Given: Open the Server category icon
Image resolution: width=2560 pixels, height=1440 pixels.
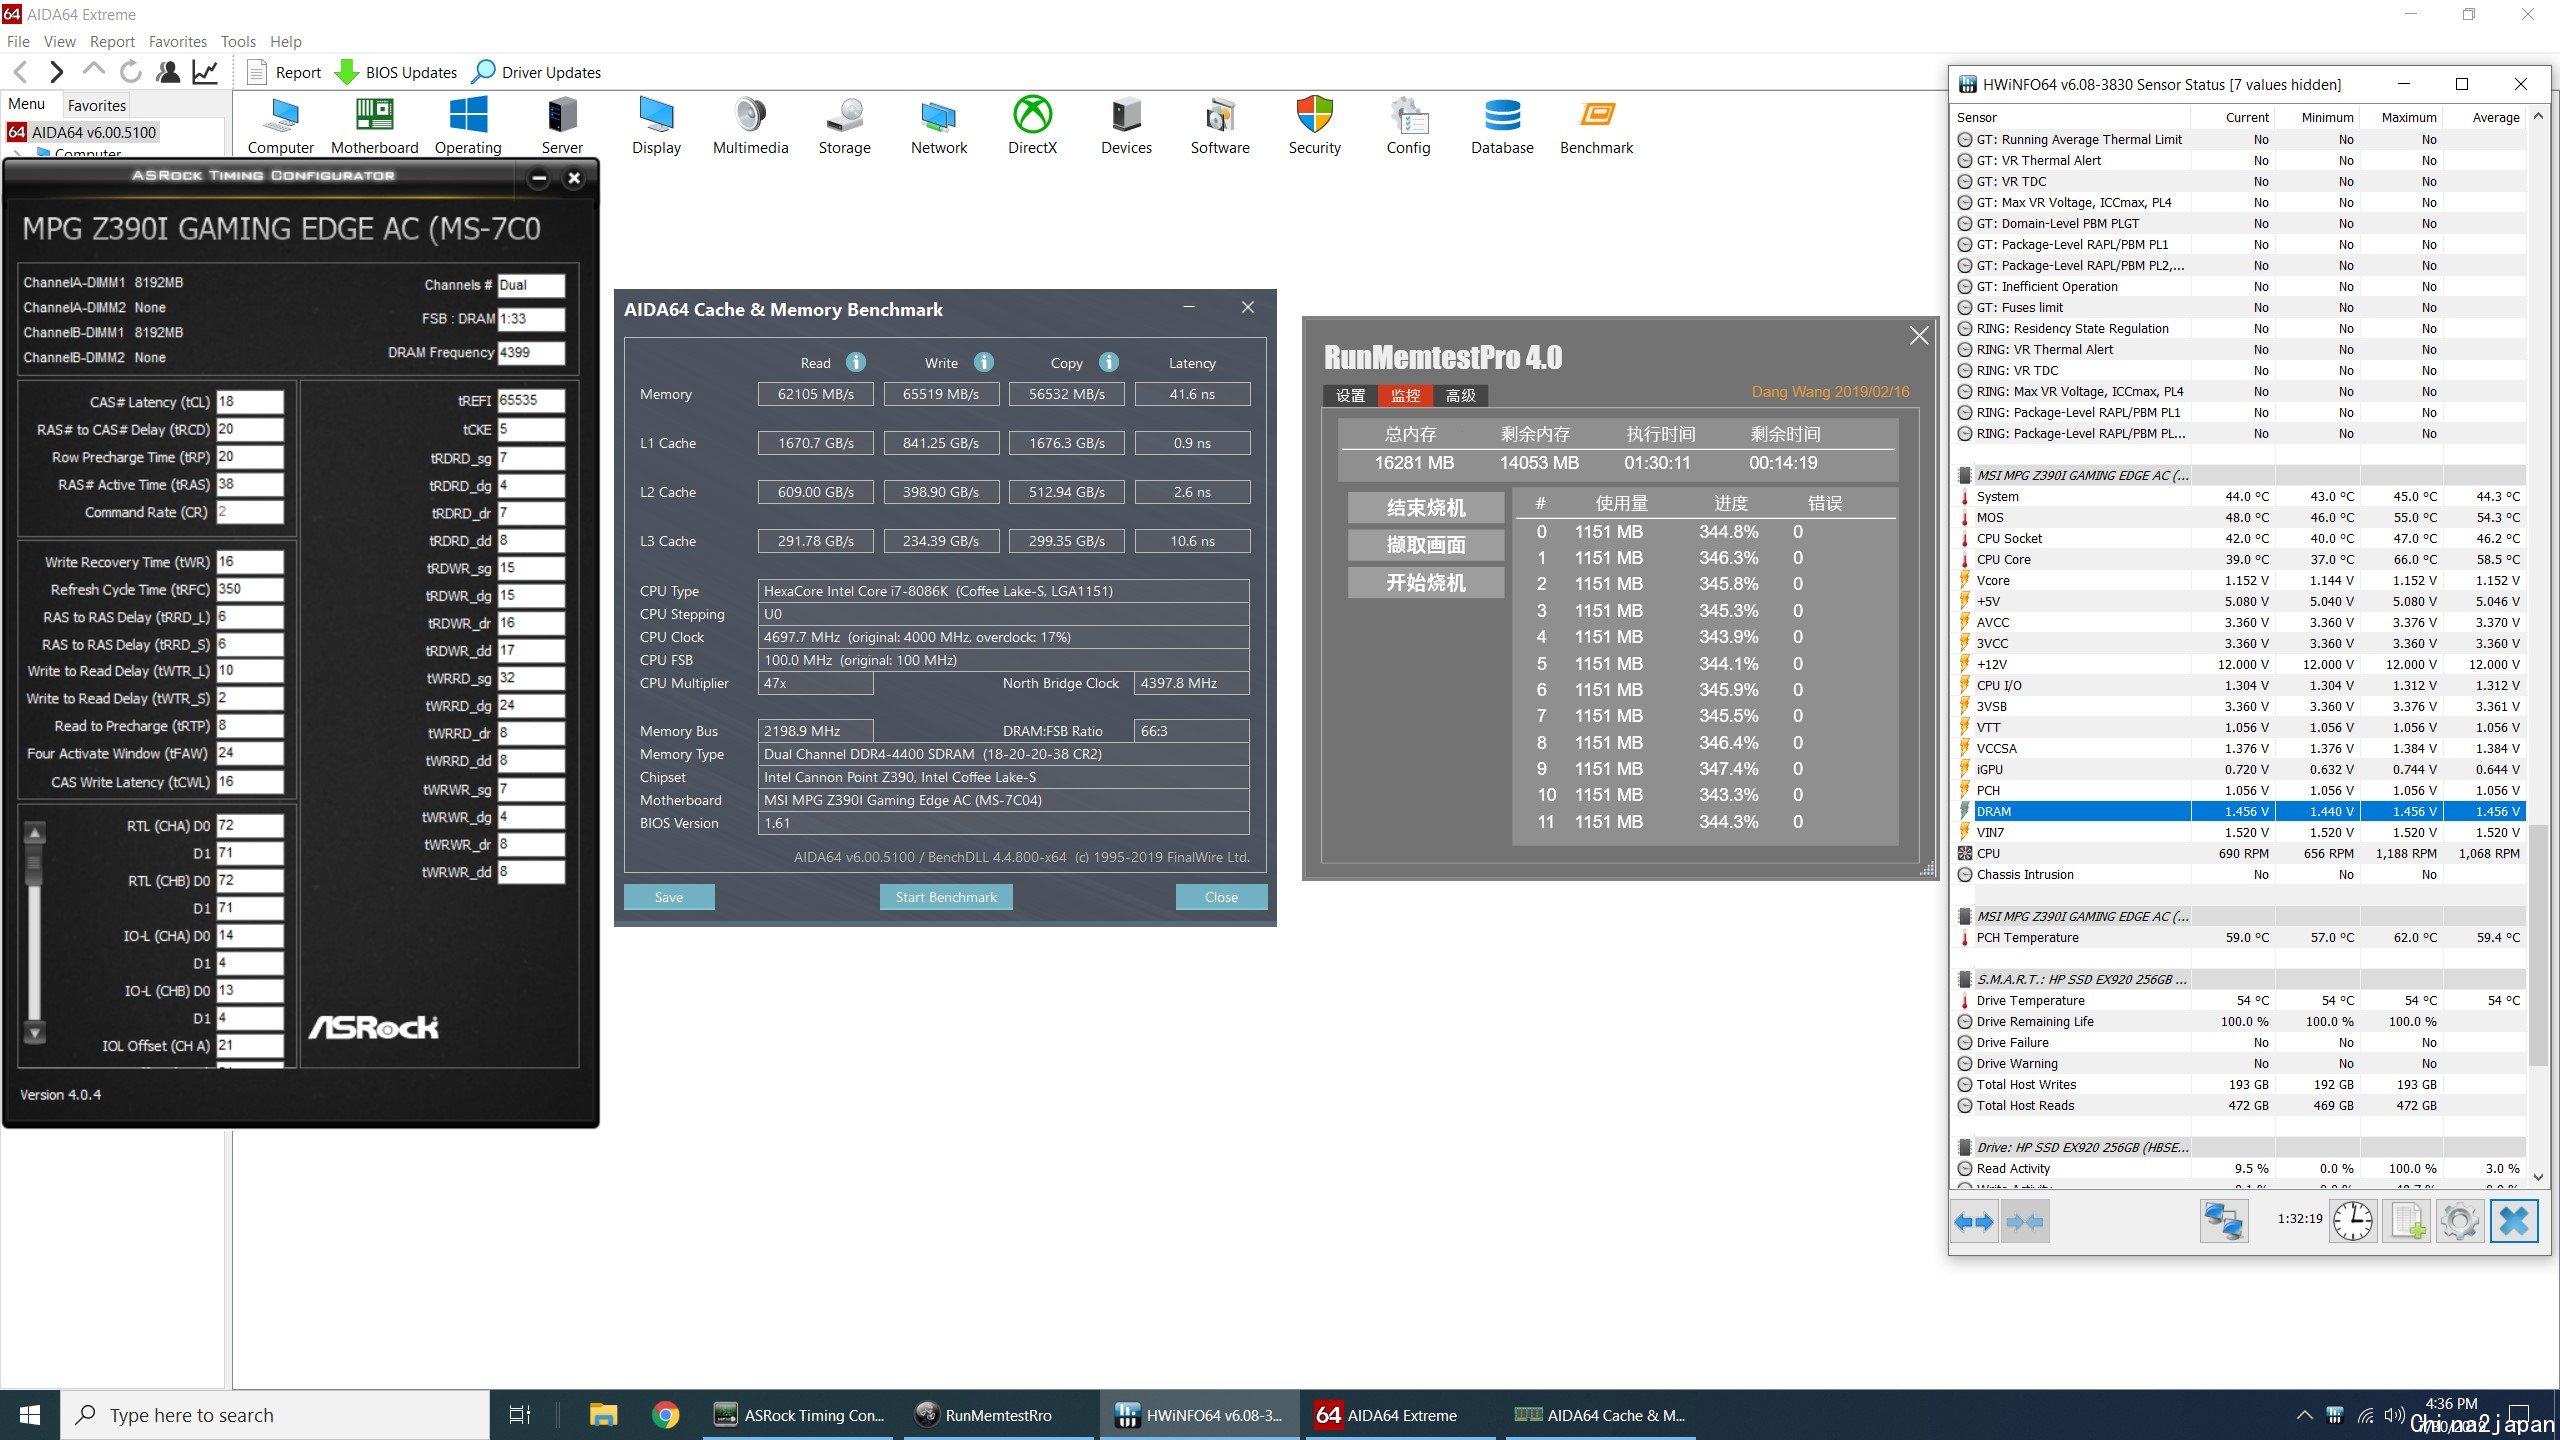Looking at the screenshot, I should point(562,125).
